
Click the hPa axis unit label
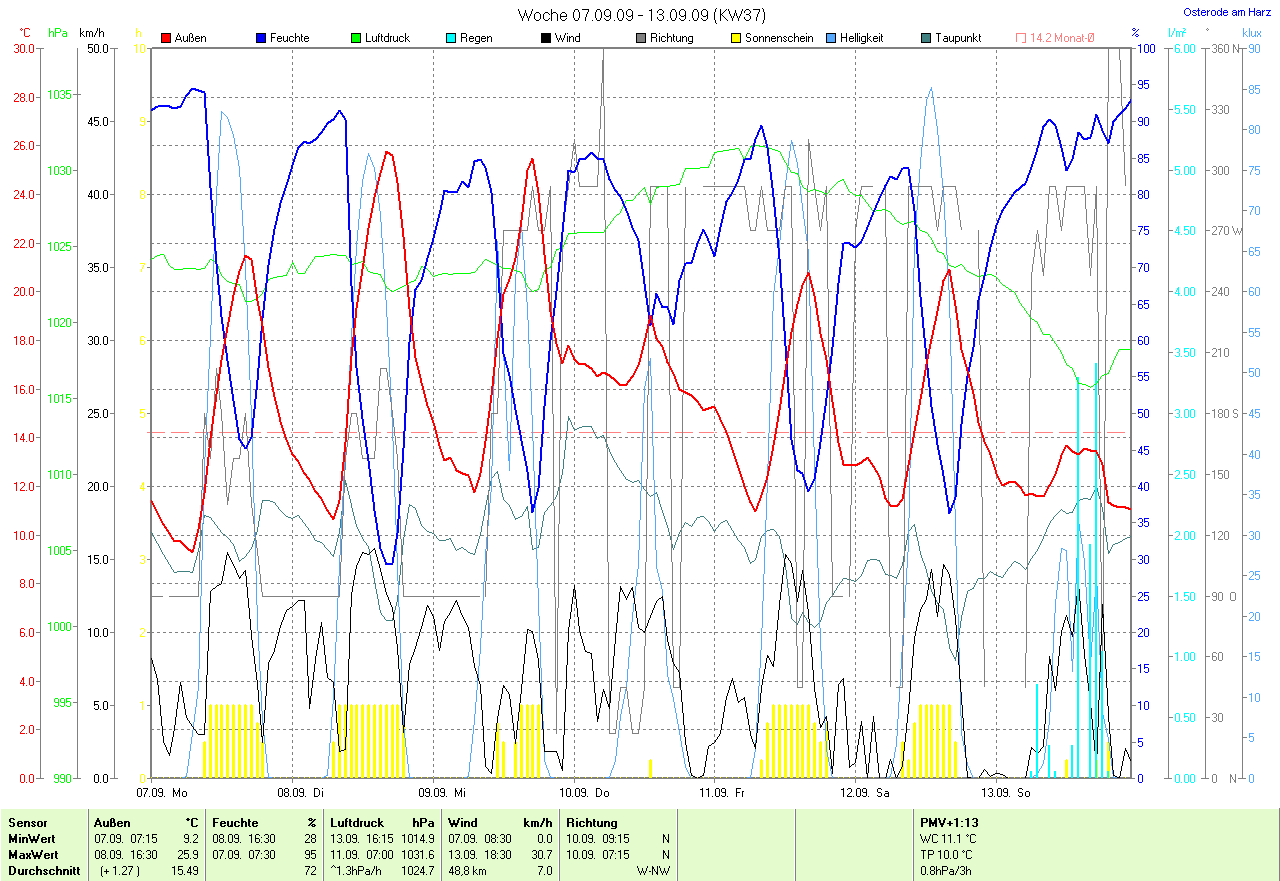click(x=58, y=33)
